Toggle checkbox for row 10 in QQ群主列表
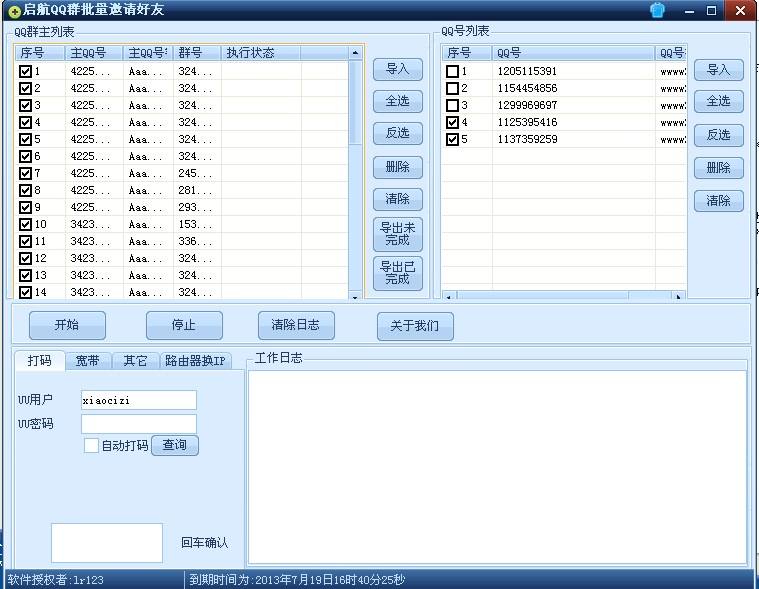This screenshot has width=759, height=589. coord(25,224)
